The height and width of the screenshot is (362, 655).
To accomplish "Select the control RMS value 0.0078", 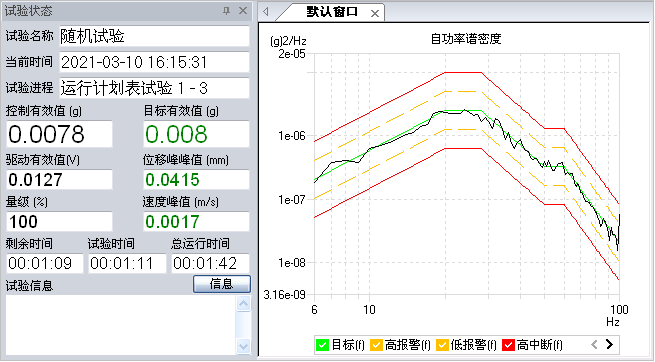I will click(59, 134).
